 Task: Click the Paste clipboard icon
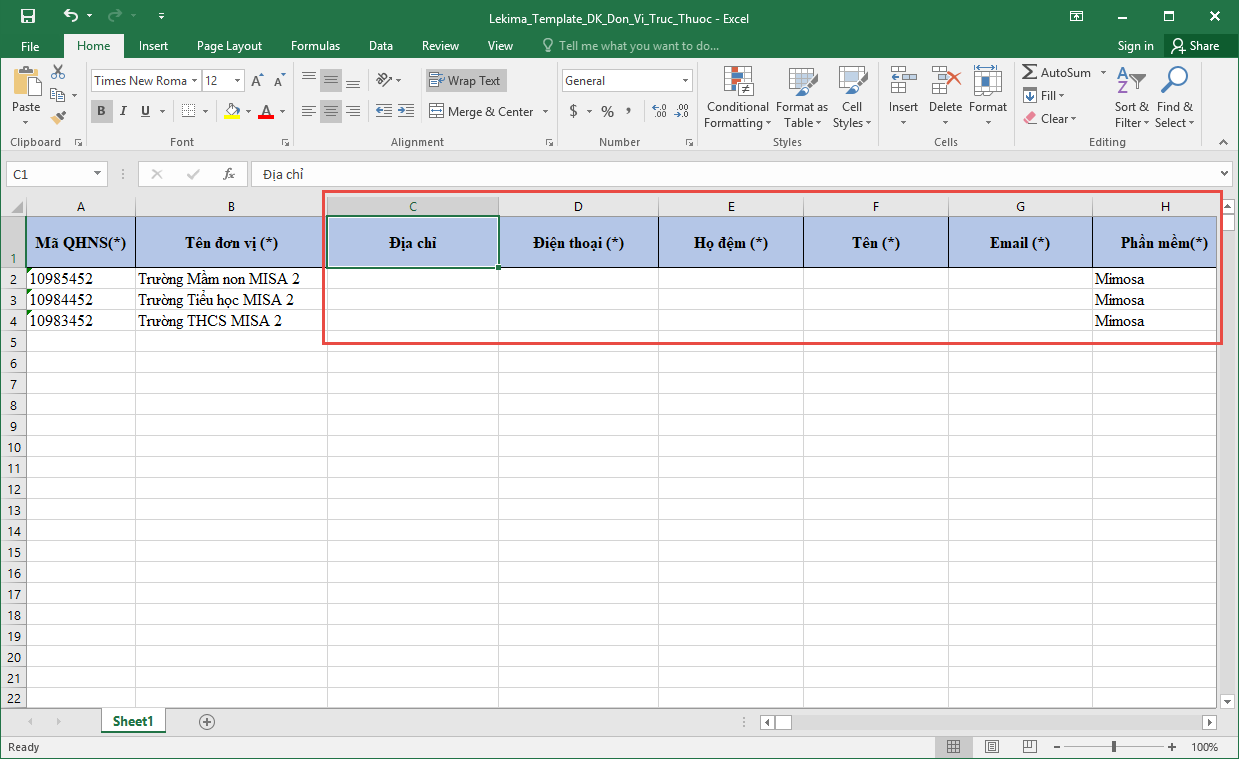coord(26,82)
